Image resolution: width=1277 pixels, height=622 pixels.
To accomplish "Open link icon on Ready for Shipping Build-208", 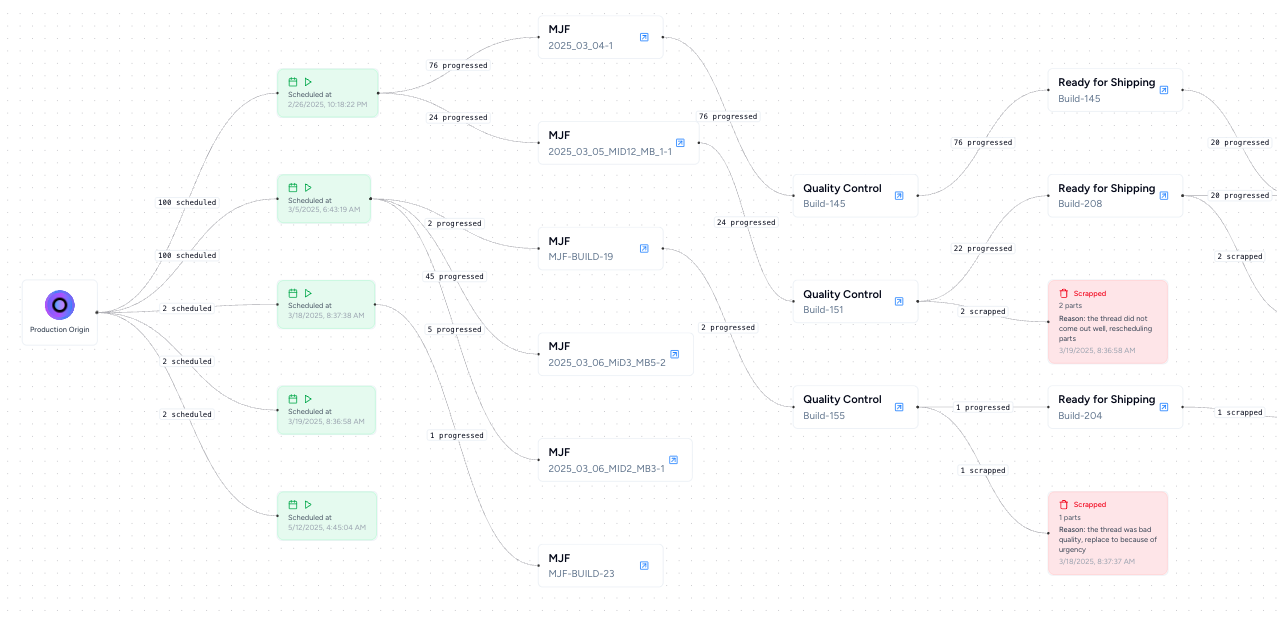I will [x=1164, y=196].
